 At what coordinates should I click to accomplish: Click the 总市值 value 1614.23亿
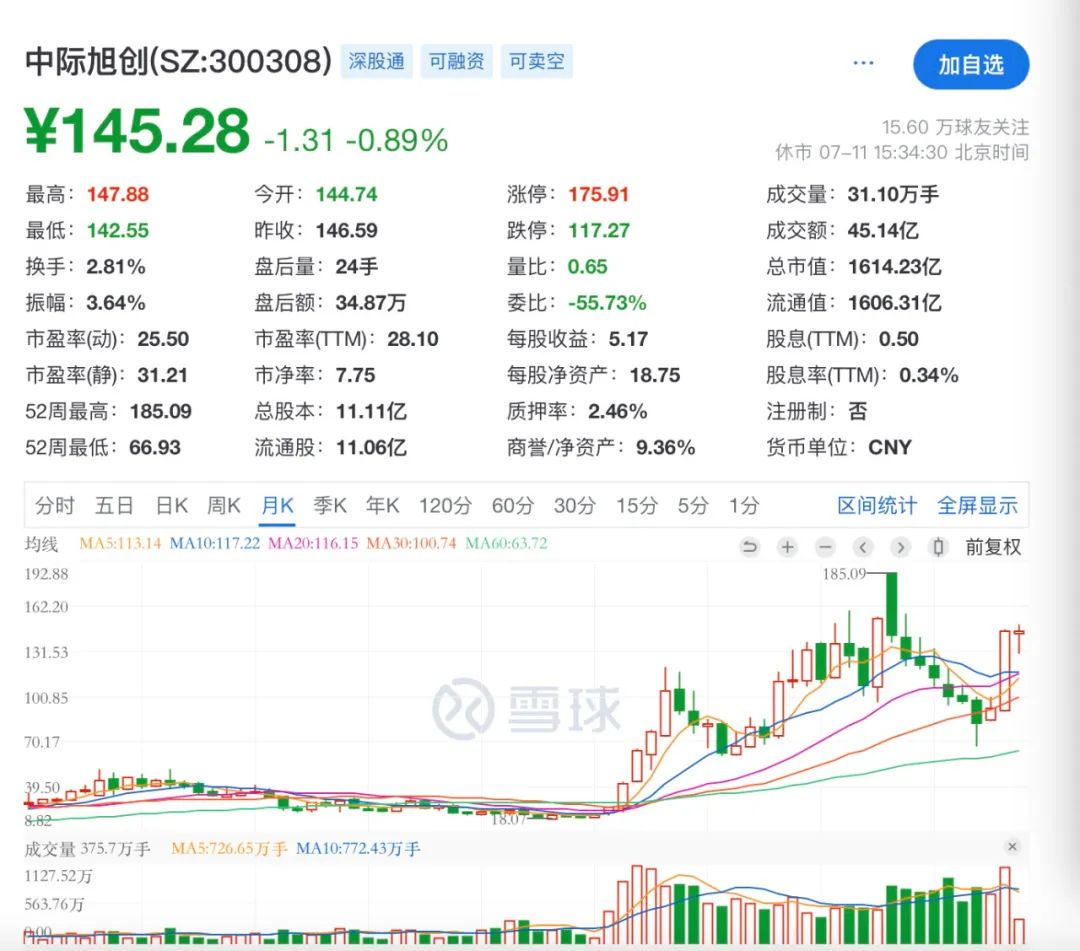(894, 267)
